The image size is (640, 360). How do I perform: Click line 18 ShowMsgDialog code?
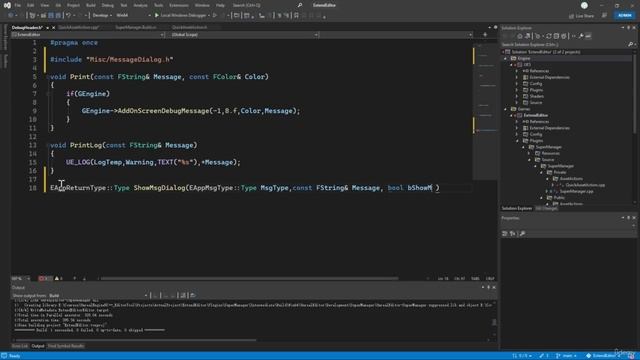point(245,188)
